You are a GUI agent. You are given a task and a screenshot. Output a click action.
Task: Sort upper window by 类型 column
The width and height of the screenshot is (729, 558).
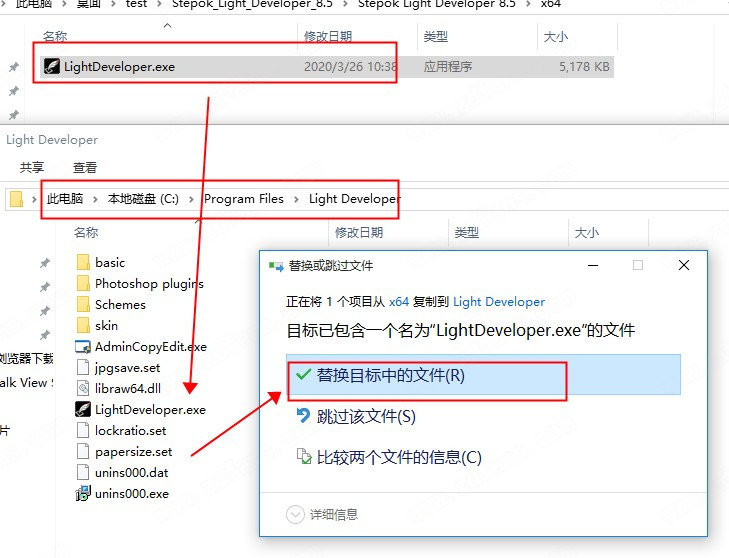[436, 36]
